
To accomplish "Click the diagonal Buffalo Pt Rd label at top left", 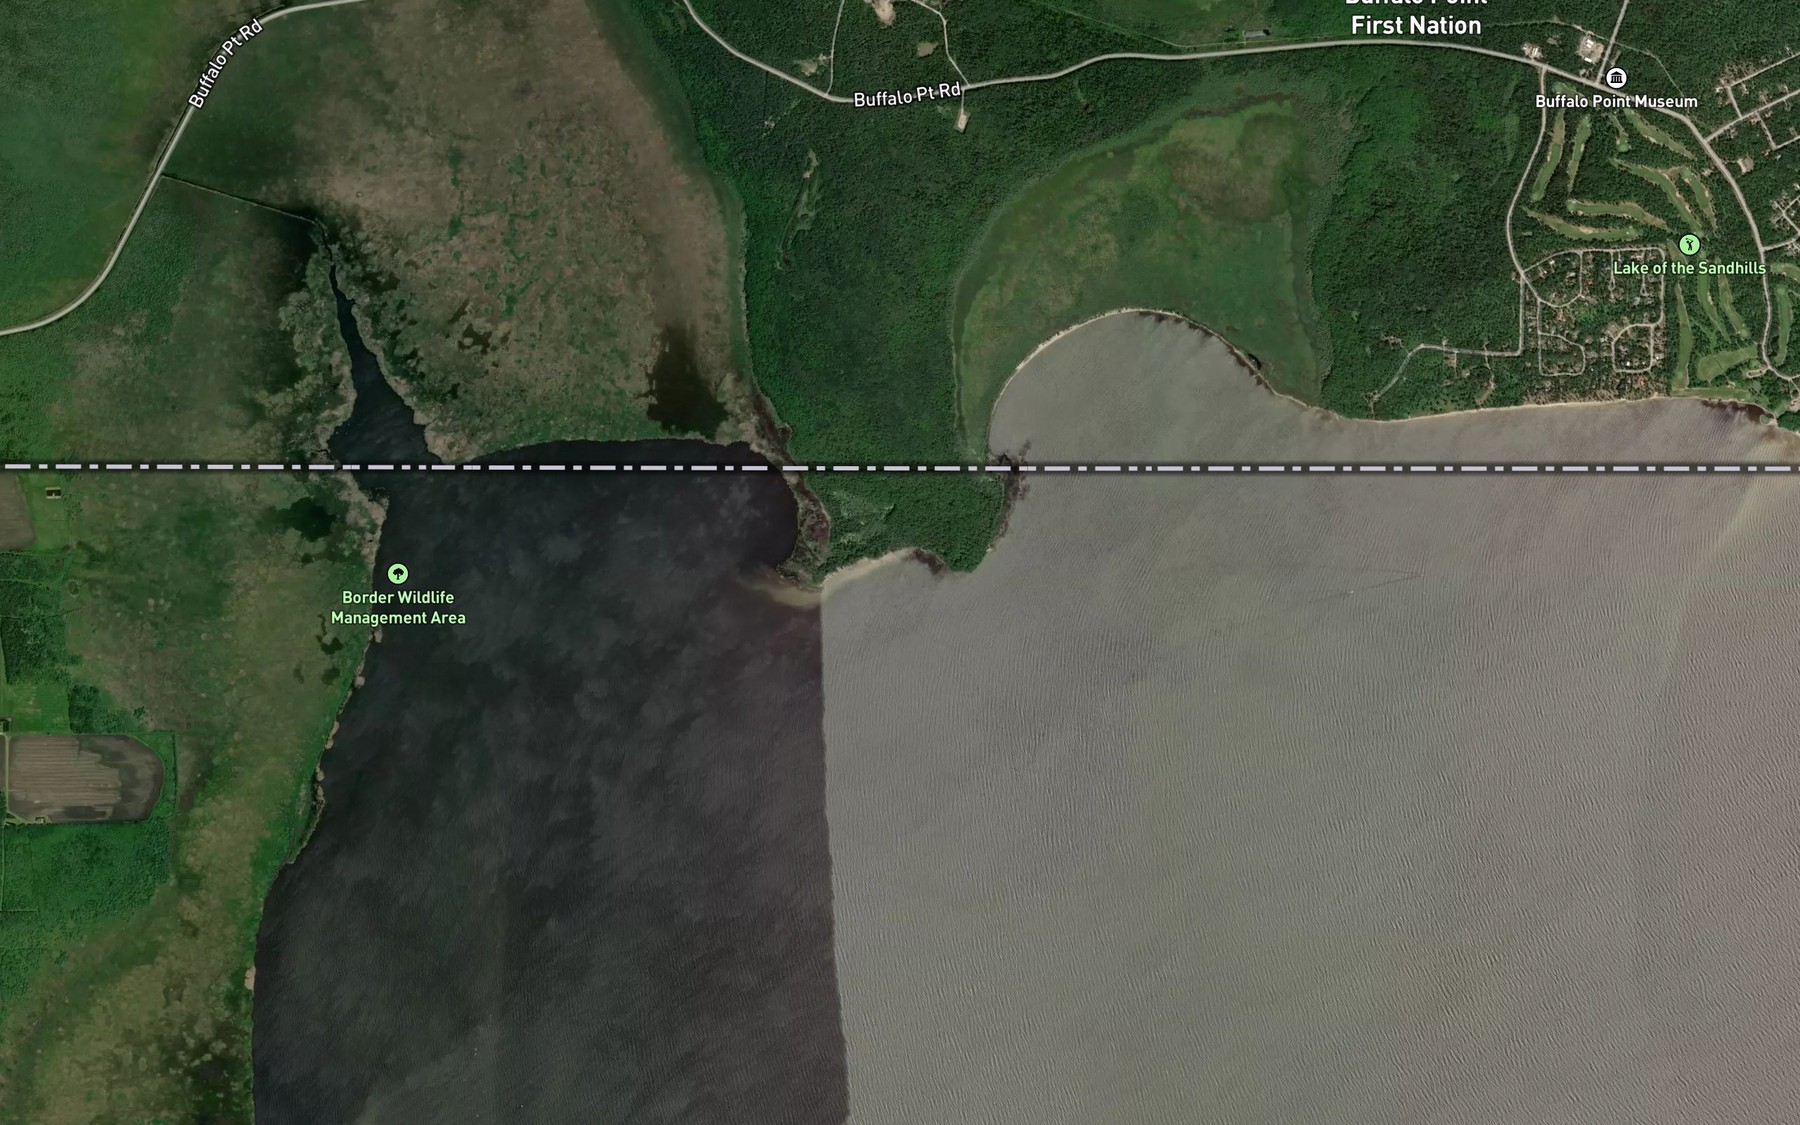I will pyautogui.click(x=225, y=64).
